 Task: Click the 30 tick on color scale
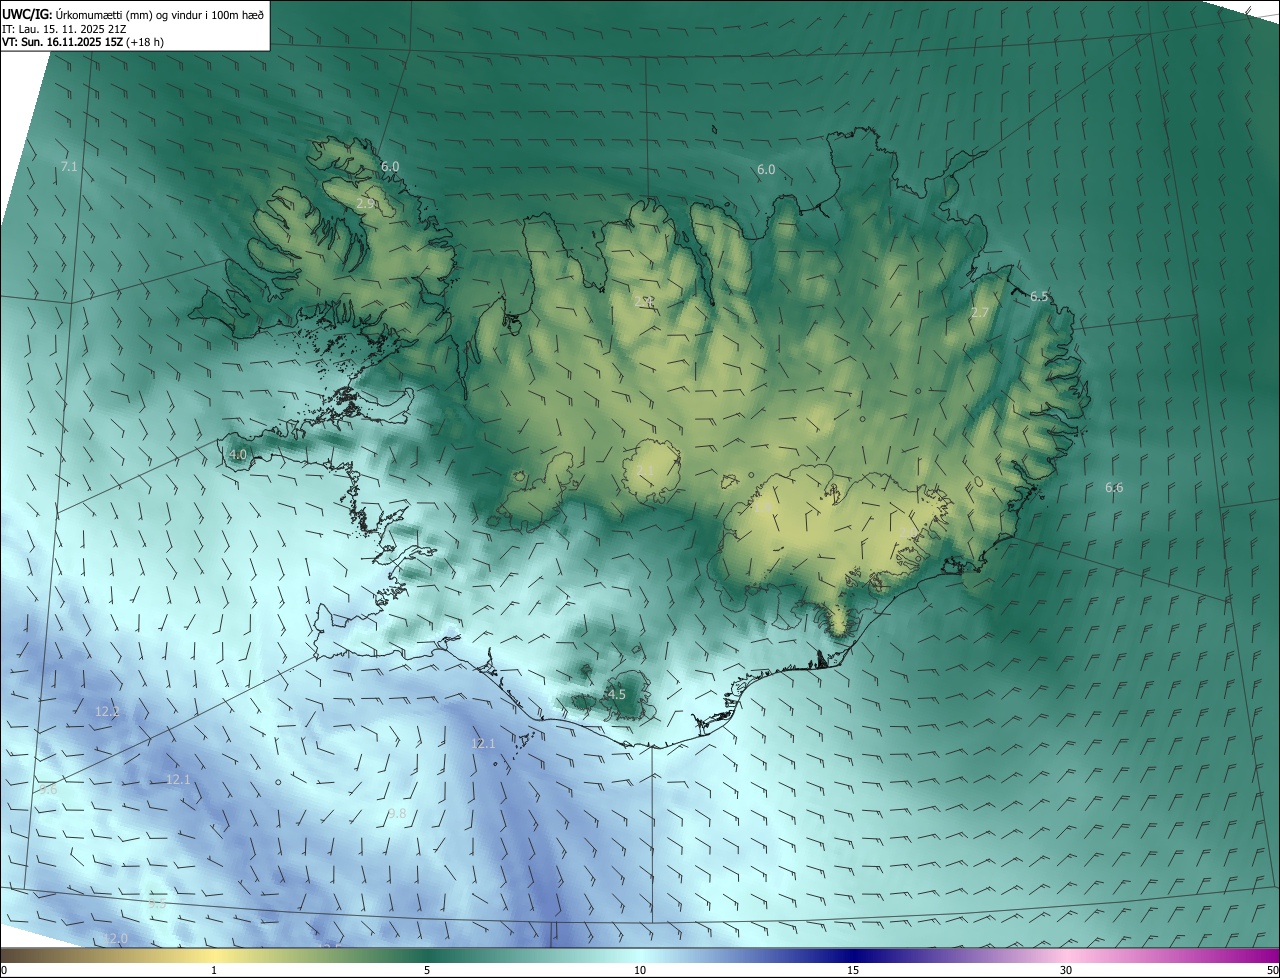click(x=1066, y=970)
